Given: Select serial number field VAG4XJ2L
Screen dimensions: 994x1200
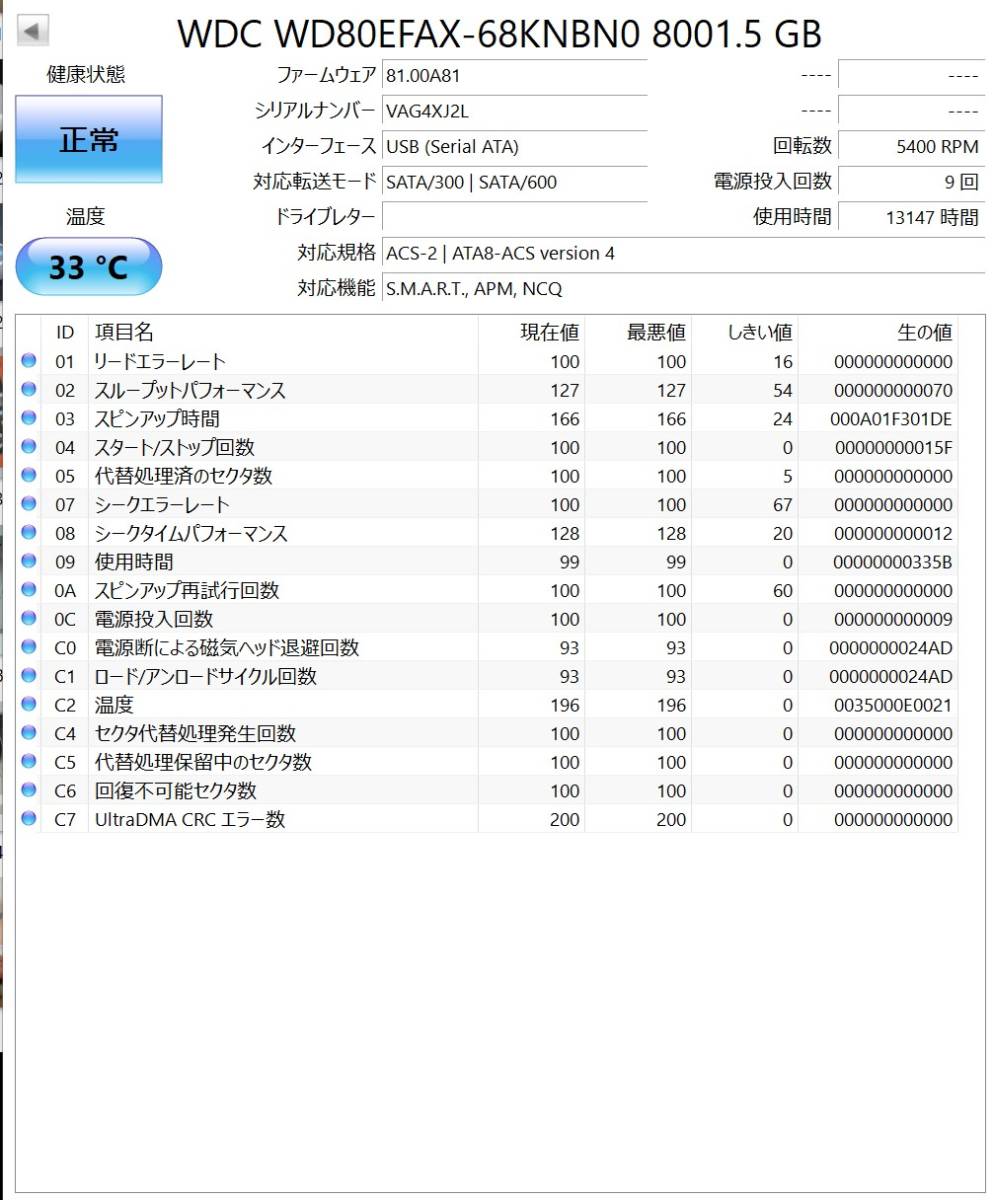Looking at the screenshot, I should click(x=514, y=111).
